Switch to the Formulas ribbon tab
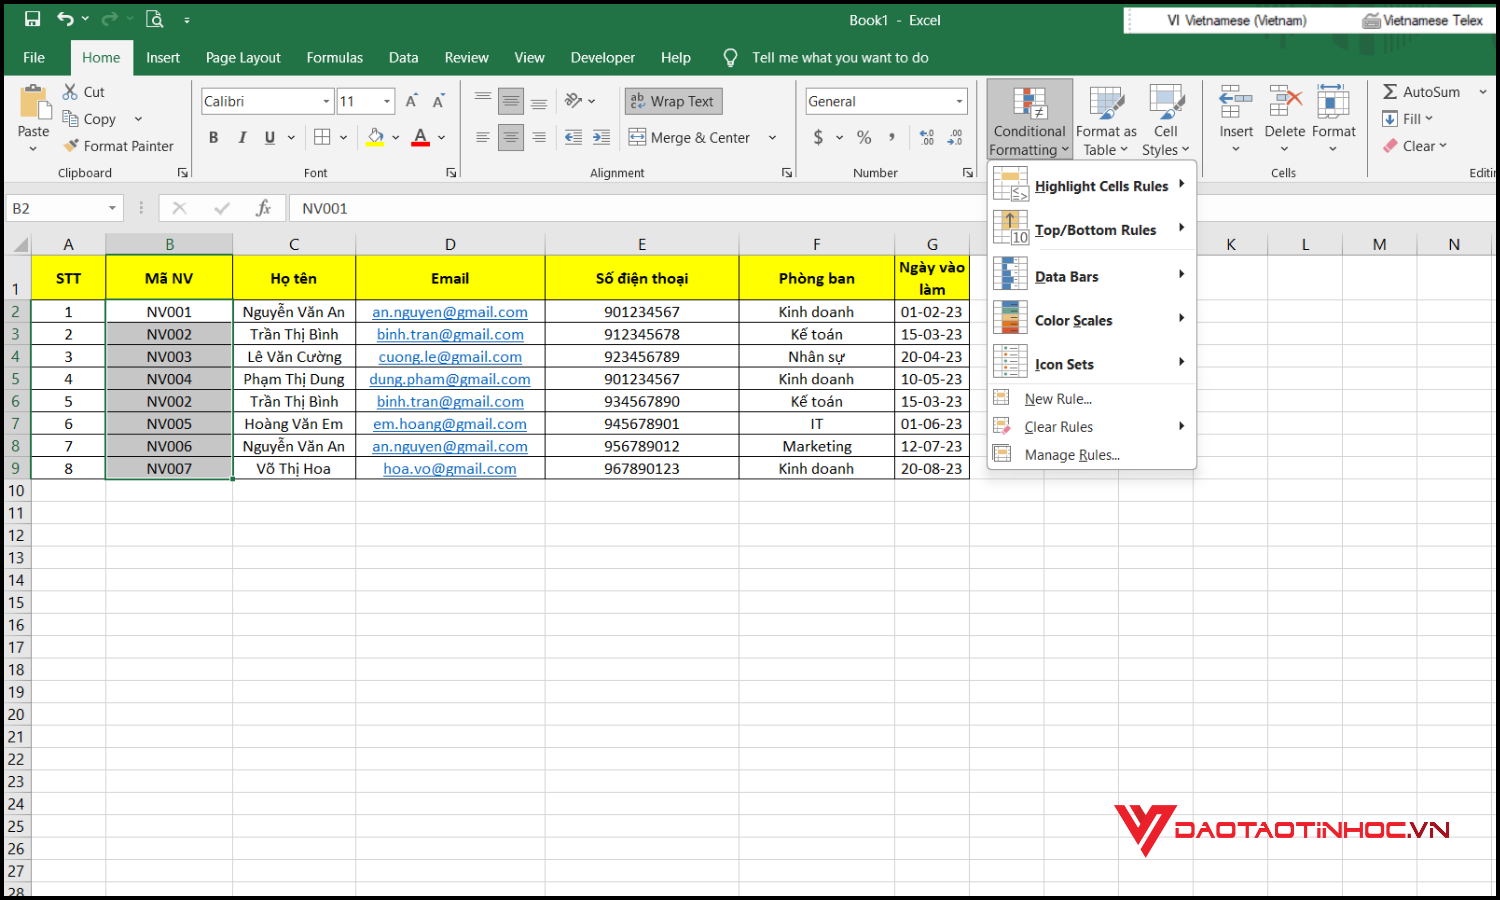The height and width of the screenshot is (900, 1500). (x=335, y=58)
